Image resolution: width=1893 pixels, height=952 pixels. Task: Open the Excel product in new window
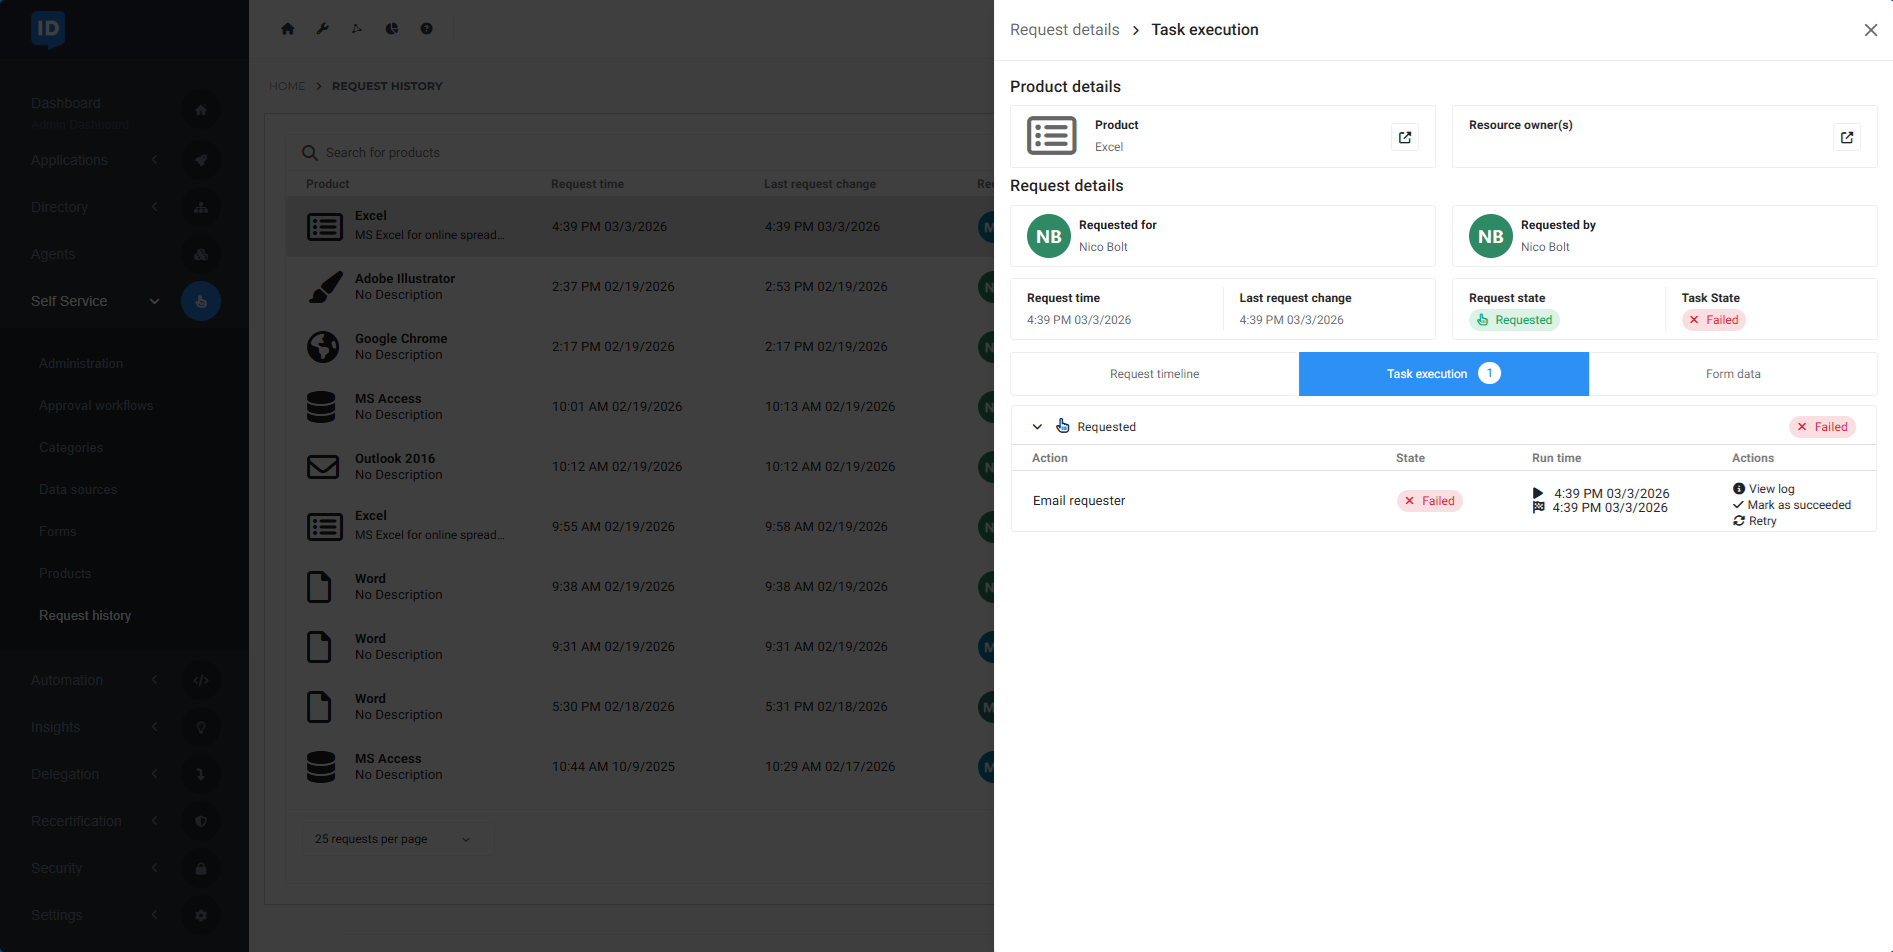[1404, 137]
